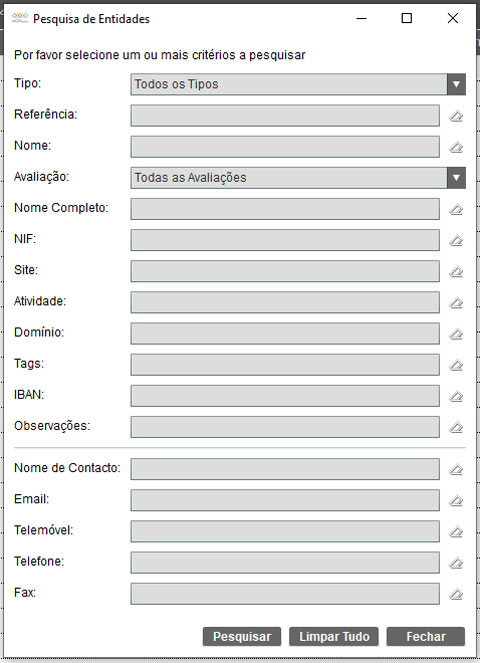The height and width of the screenshot is (663, 480).
Task: Erase the Email field via eraser icon
Action: [x=456, y=501]
